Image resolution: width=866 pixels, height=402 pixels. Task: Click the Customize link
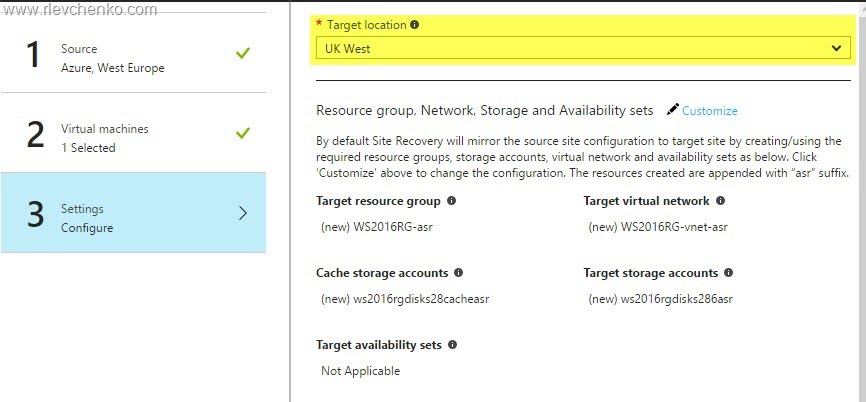tap(710, 111)
